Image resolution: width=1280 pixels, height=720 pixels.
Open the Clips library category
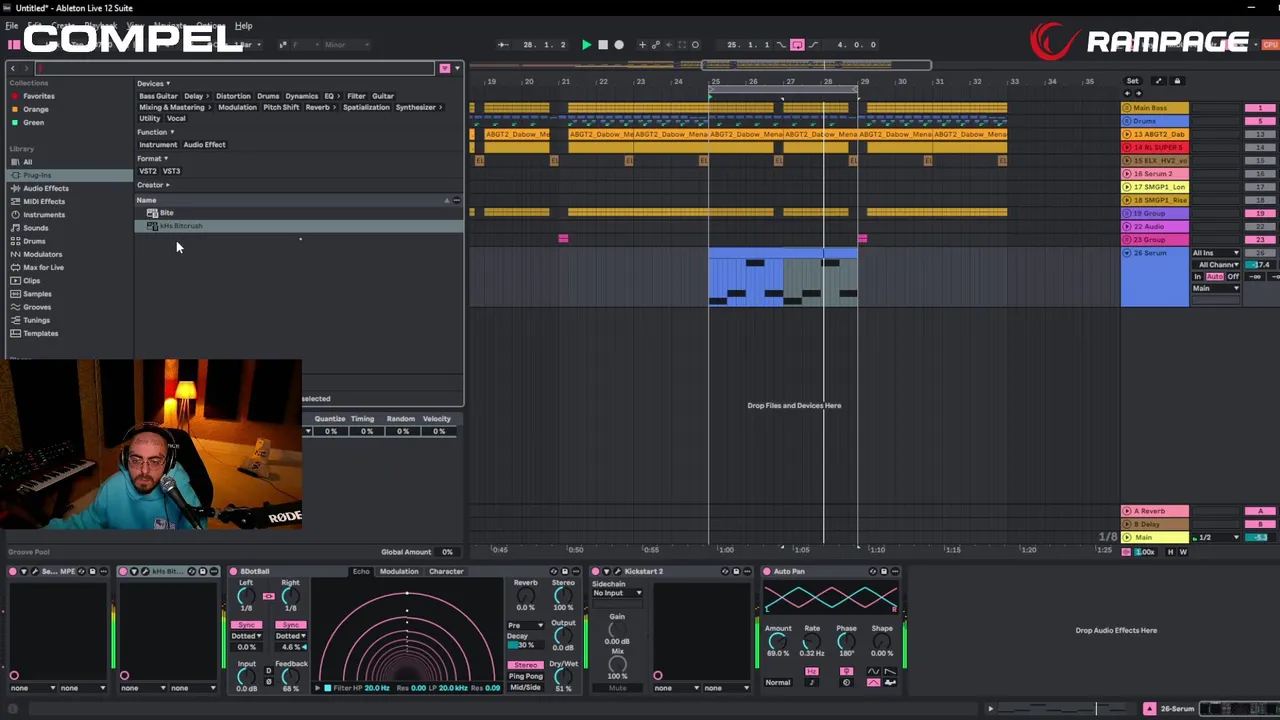pyautogui.click(x=32, y=281)
